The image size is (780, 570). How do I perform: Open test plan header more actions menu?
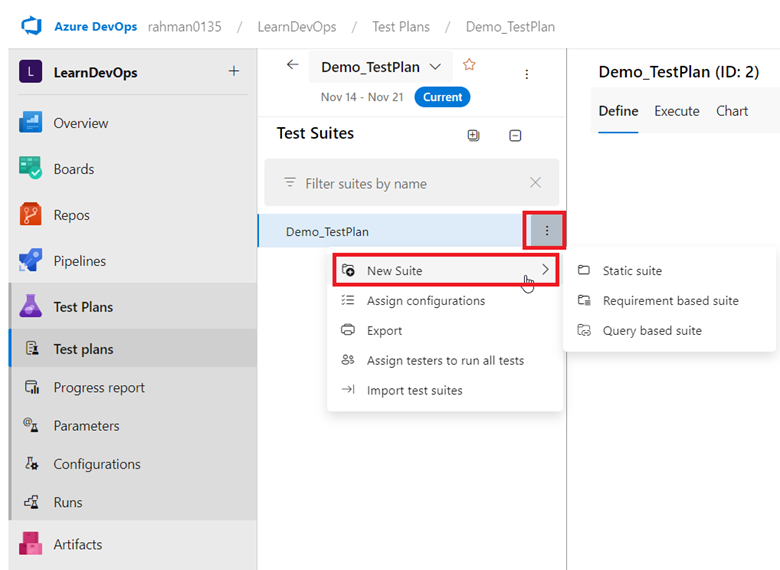[x=527, y=74]
